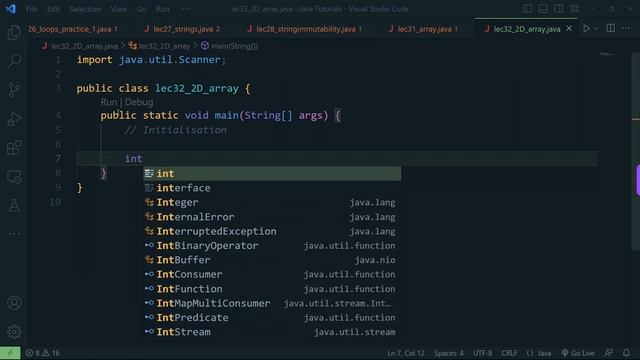
Task: Select 'IntBuffer' java.nio suggestion
Action: click(272, 260)
